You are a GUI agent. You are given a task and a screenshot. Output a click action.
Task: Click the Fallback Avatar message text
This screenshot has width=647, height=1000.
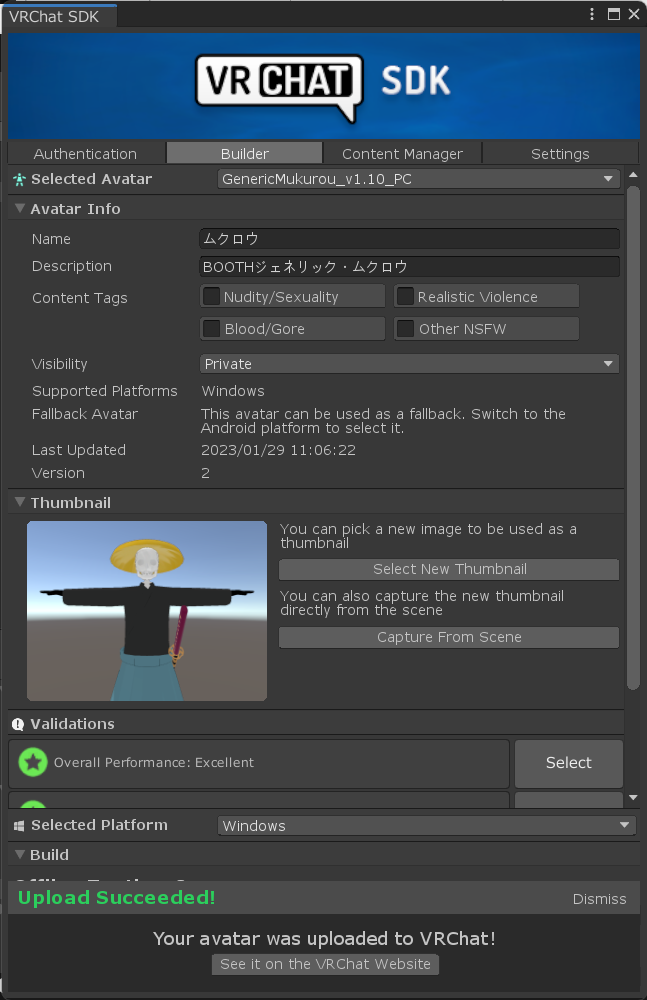[383, 421]
